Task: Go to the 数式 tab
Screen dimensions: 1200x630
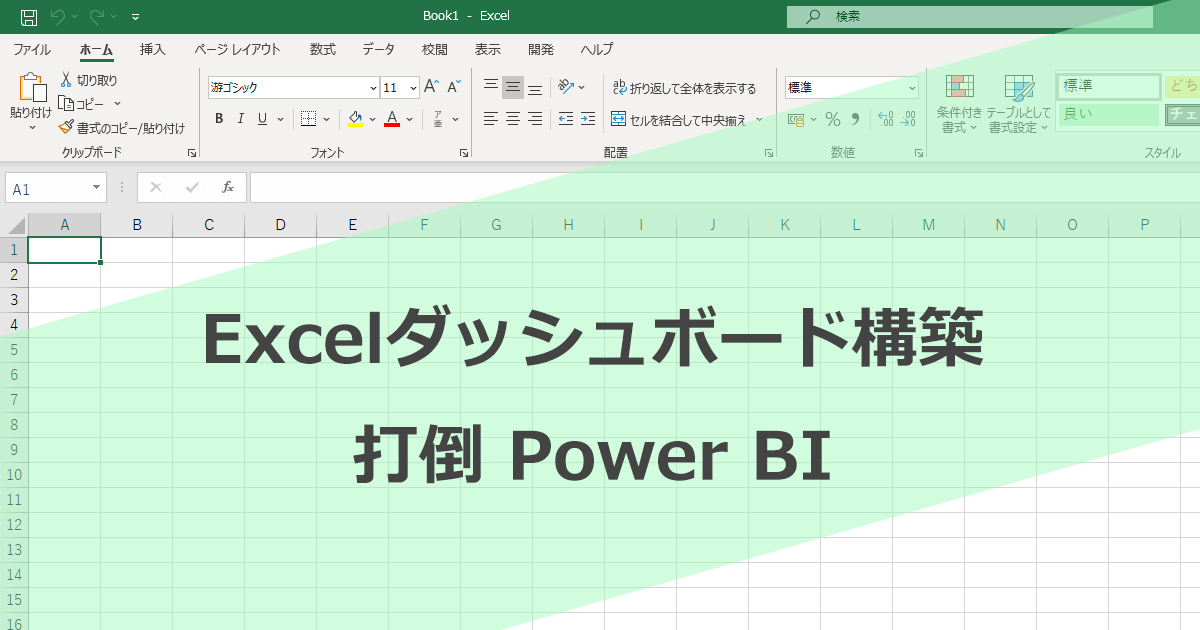Action: pyautogui.click(x=323, y=49)
